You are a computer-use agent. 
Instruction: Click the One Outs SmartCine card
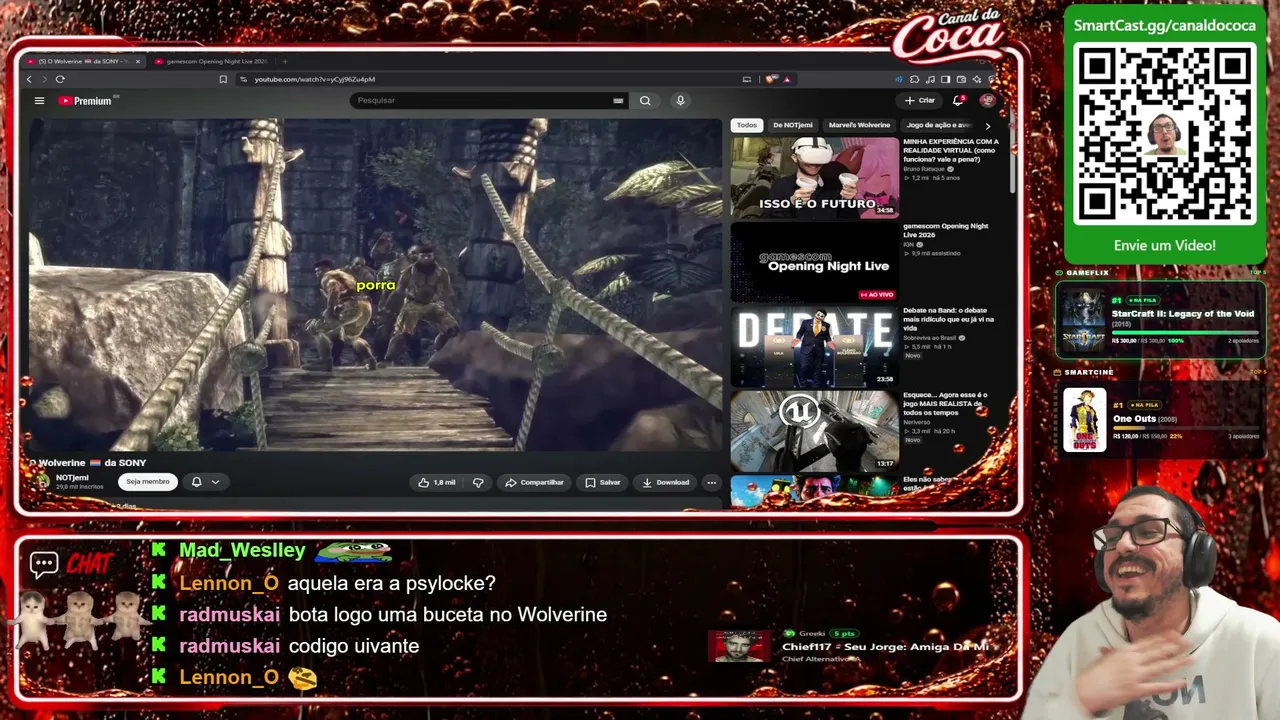(x=1161, y=420)
